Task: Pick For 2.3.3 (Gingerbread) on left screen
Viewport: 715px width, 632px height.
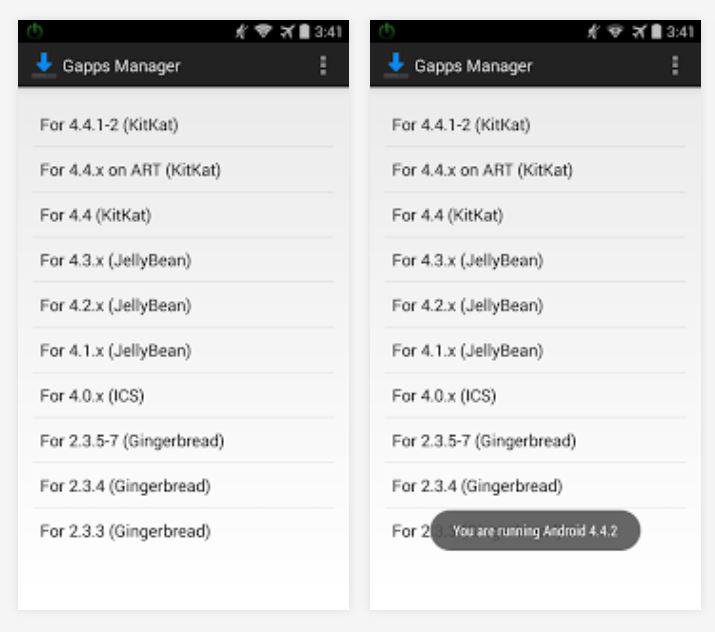Action: [183, 531]
